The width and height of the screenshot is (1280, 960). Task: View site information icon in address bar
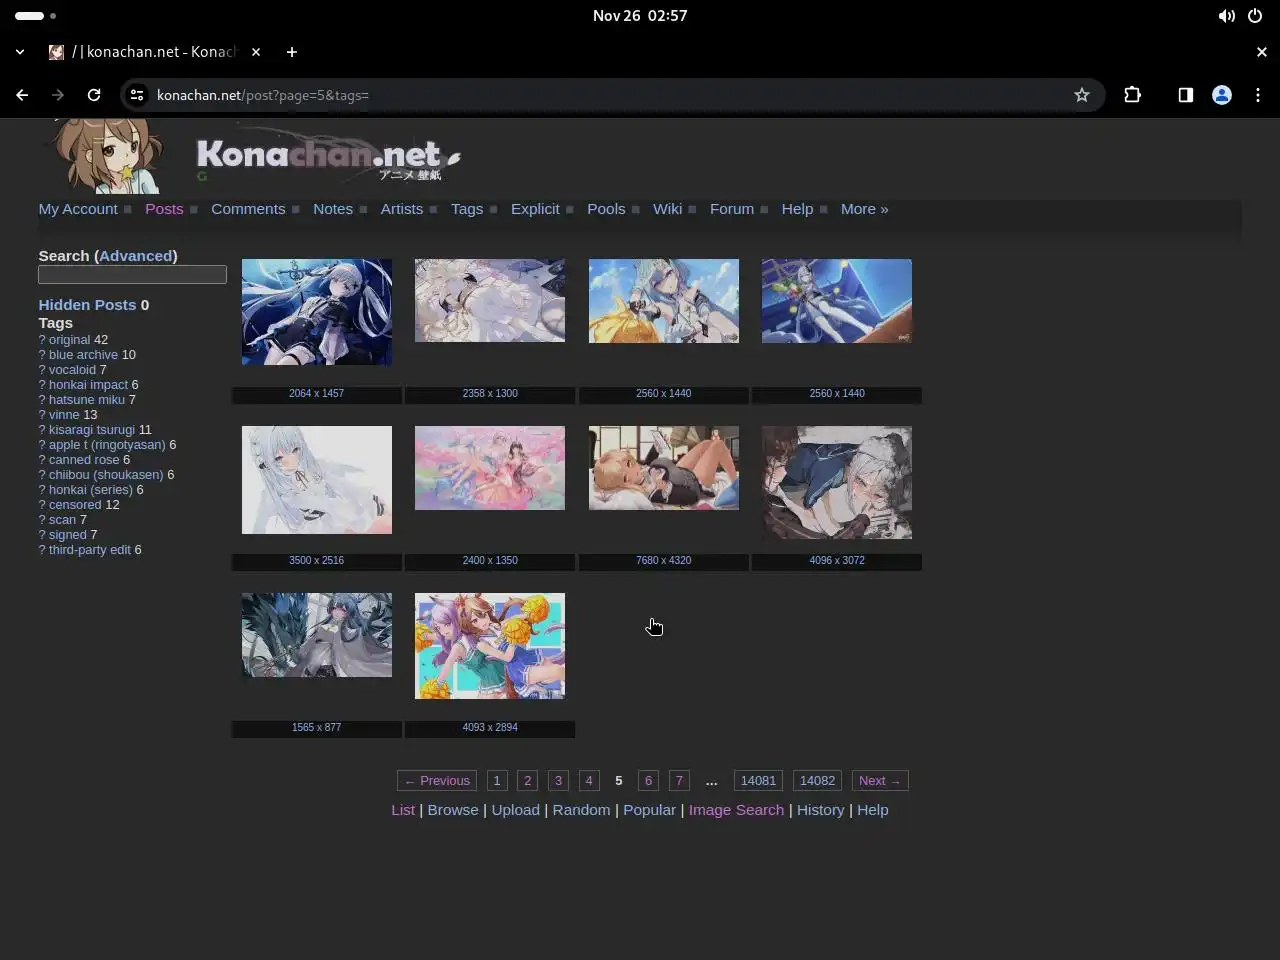click(x=137, y=95)
